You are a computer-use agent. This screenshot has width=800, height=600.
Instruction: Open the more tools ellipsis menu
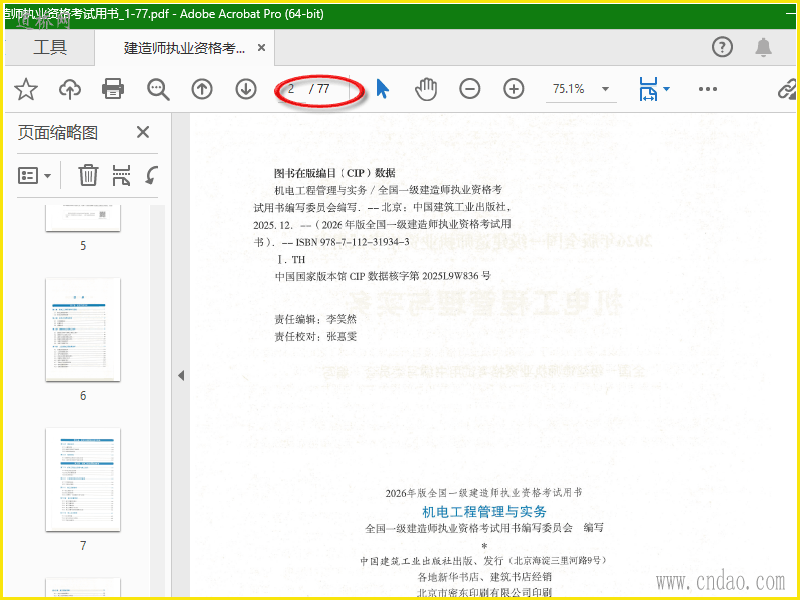708,89
